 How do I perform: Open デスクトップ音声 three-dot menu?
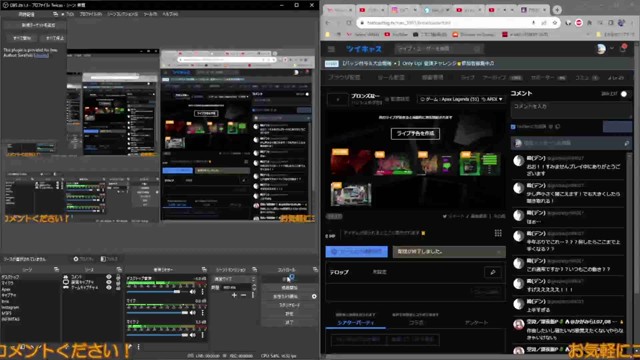[202, 291]
